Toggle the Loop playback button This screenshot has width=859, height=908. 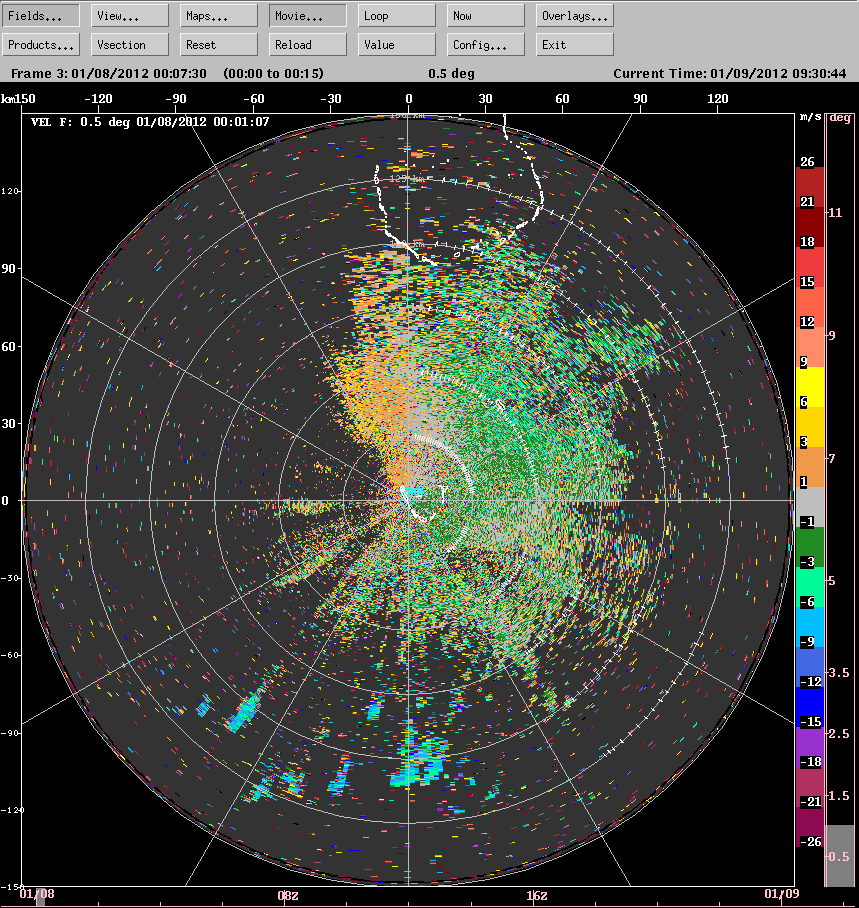pyautogui.click(x=397, y=16)
